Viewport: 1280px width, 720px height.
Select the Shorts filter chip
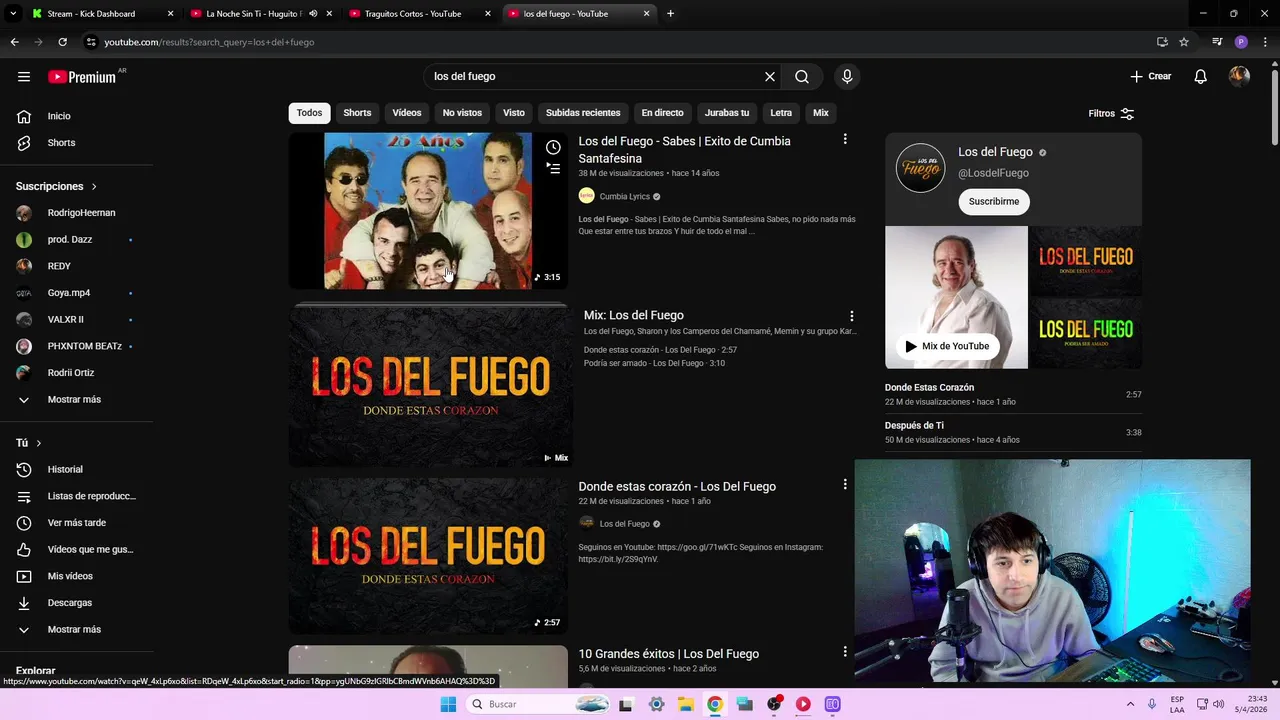pyautogui.click(x=357, y=113)
